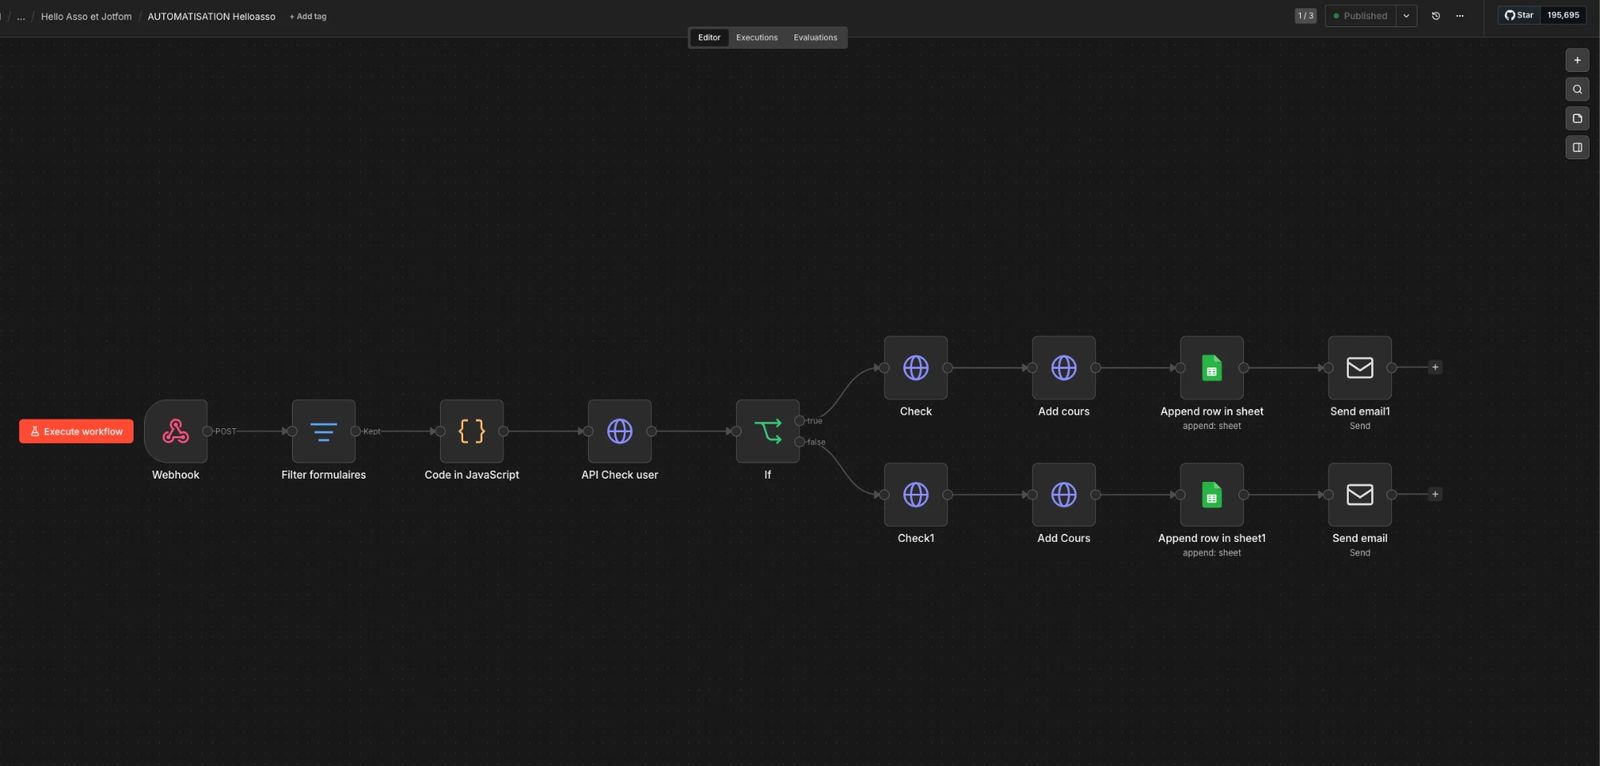Open the add node panel with plus icon
The image size is (1600, 766).
pyautogui.click(x=1577, y=60)
